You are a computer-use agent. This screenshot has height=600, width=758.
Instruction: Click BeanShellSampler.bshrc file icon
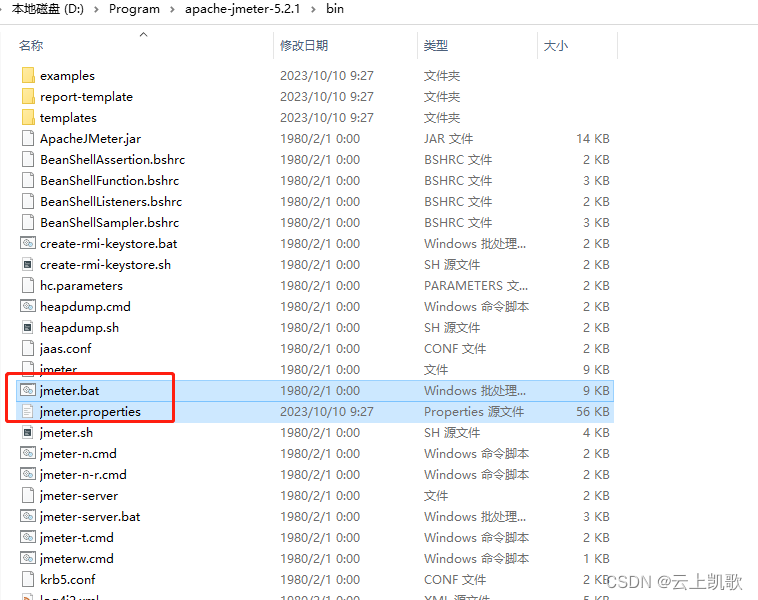point(28,222)
